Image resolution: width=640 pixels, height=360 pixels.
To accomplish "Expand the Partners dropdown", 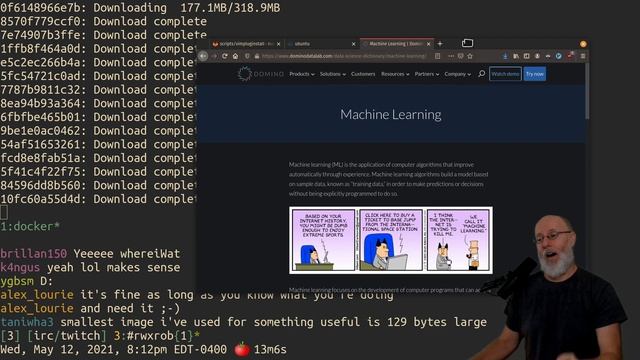I will pos(427,74).
